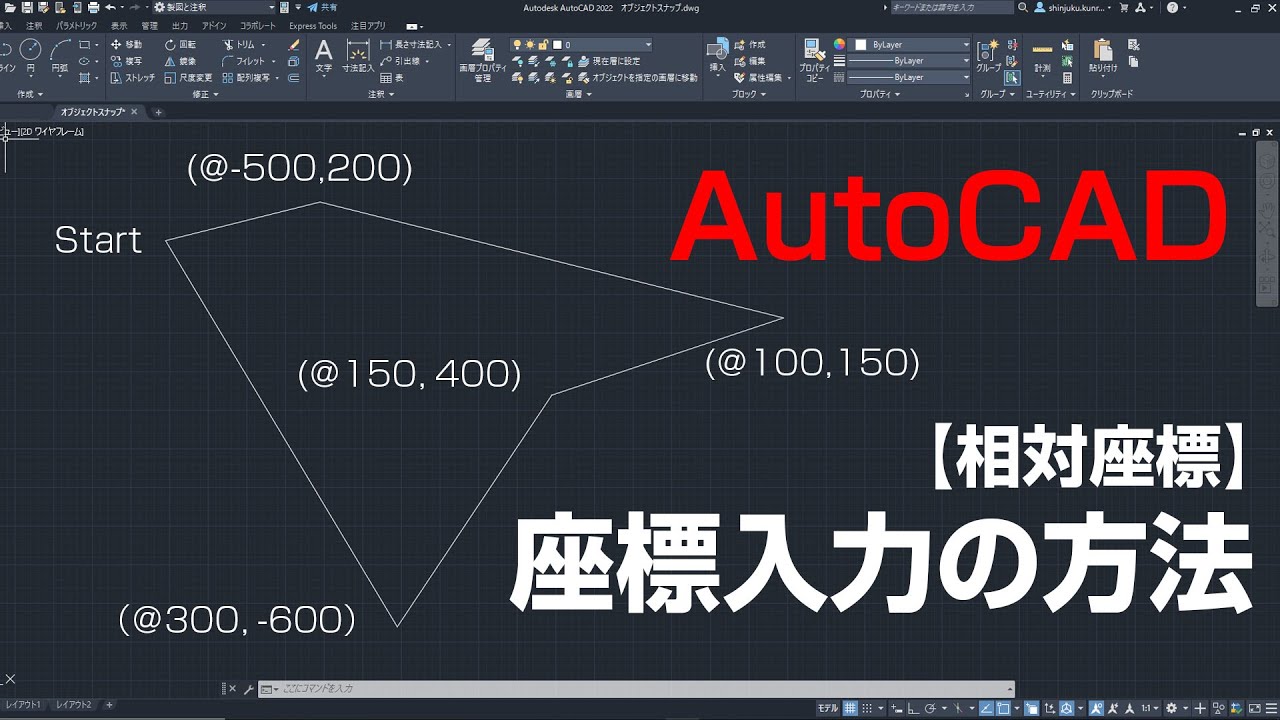1280x720 pixels.
Task: Toggle annotation visibility icon in status bar
Action: pos(1097,707)
